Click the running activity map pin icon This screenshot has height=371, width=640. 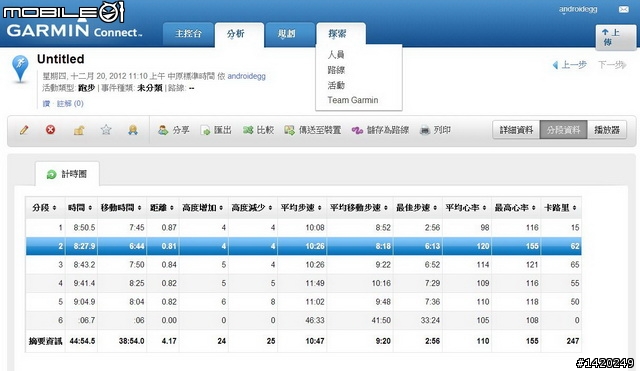20,69
